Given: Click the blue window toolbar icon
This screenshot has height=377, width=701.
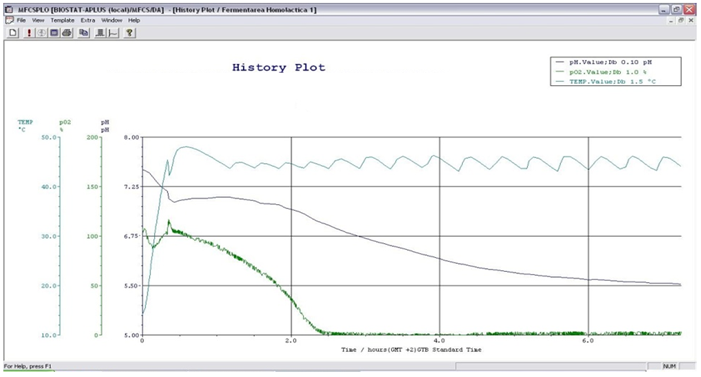Looking at the screenshot, I should [x=54, y=33].
